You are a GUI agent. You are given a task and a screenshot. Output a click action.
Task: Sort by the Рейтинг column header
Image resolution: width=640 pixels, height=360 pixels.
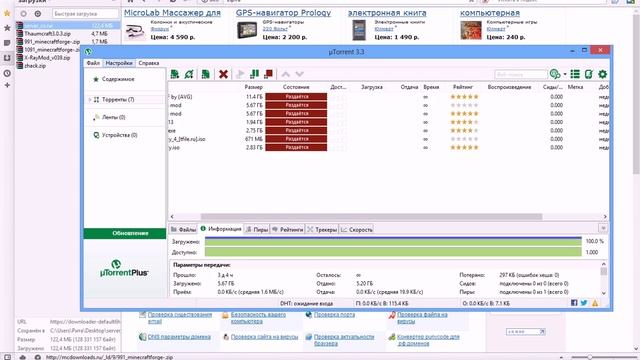[463, 87]
